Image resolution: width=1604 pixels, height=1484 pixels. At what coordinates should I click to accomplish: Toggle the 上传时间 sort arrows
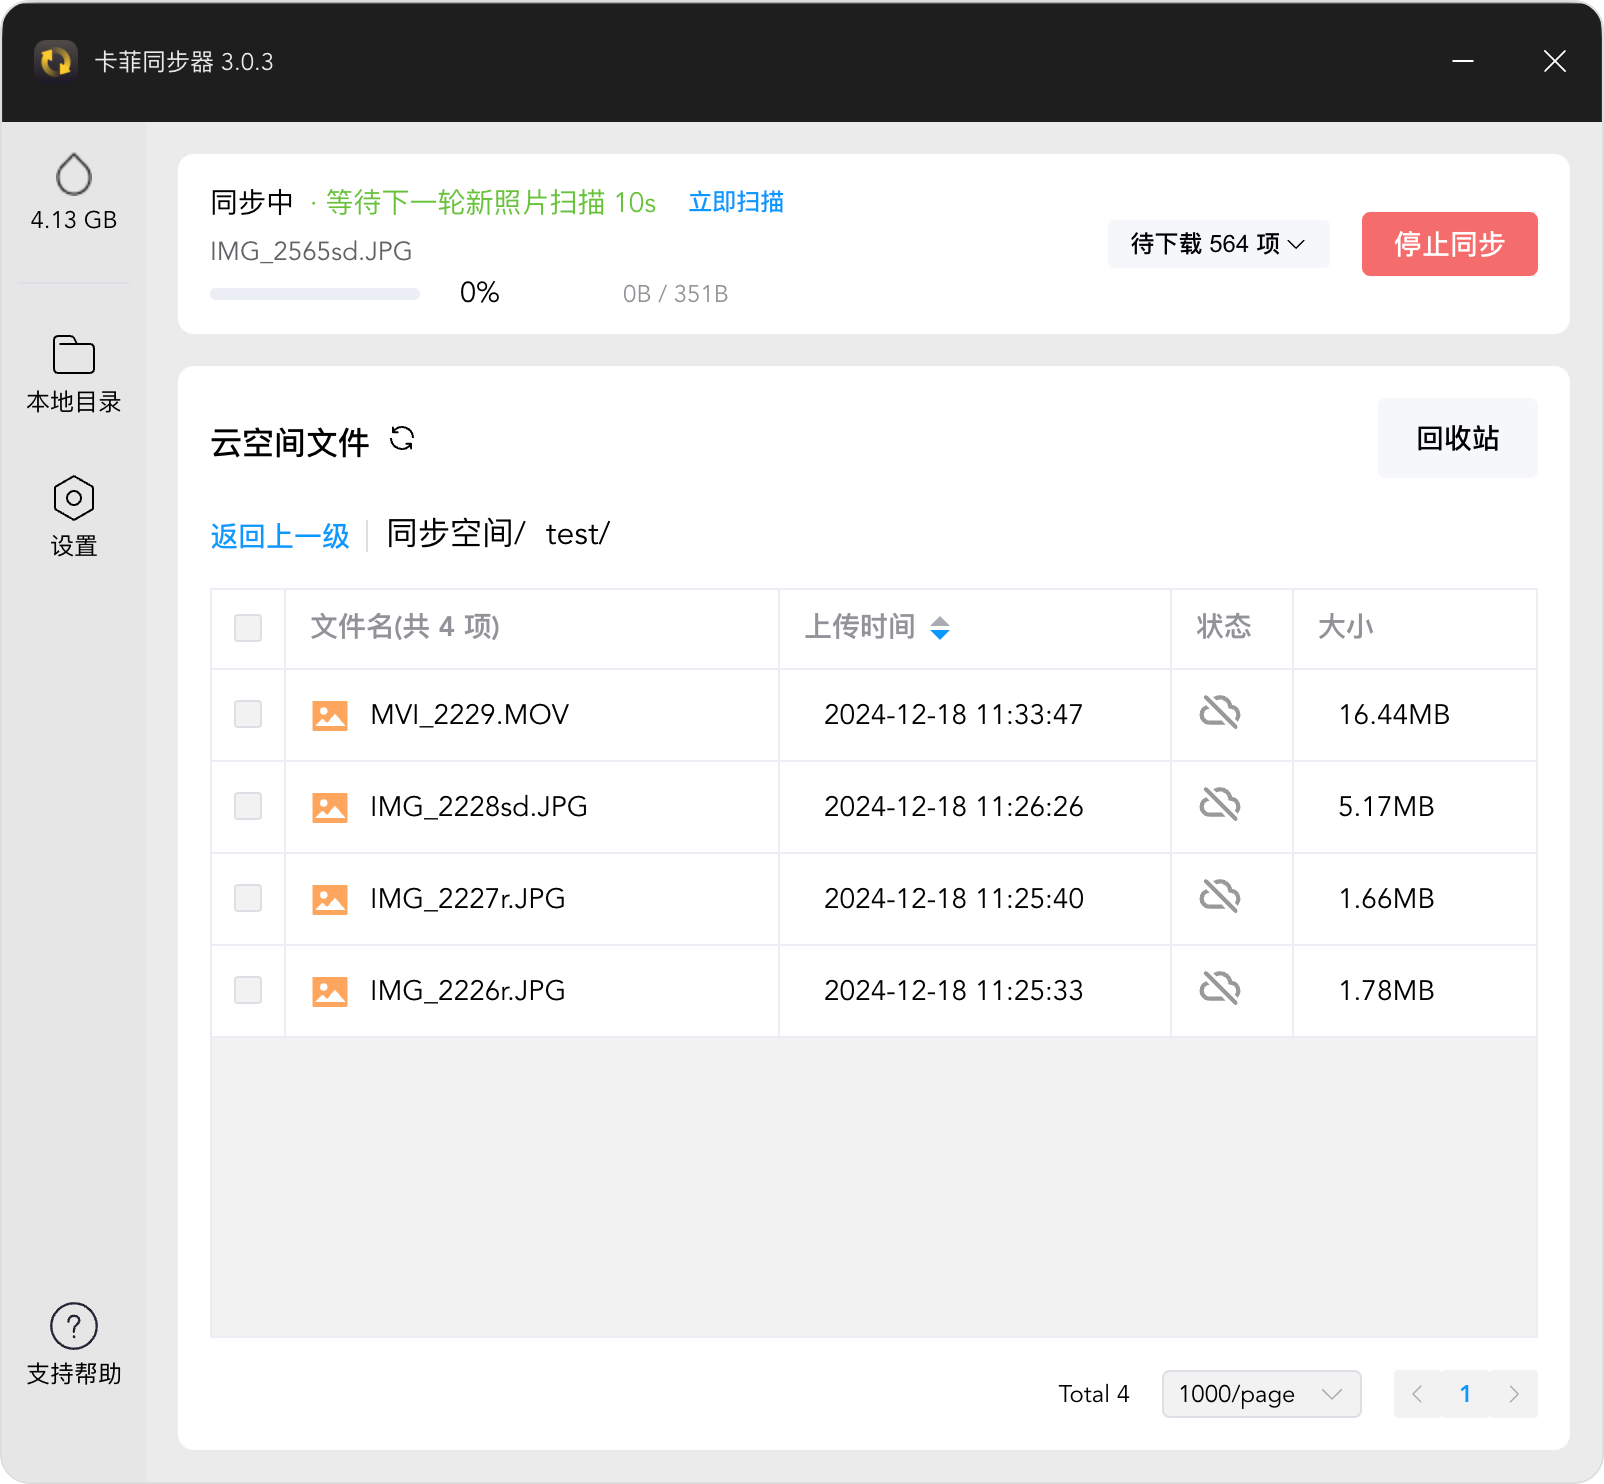pos(940,628)
